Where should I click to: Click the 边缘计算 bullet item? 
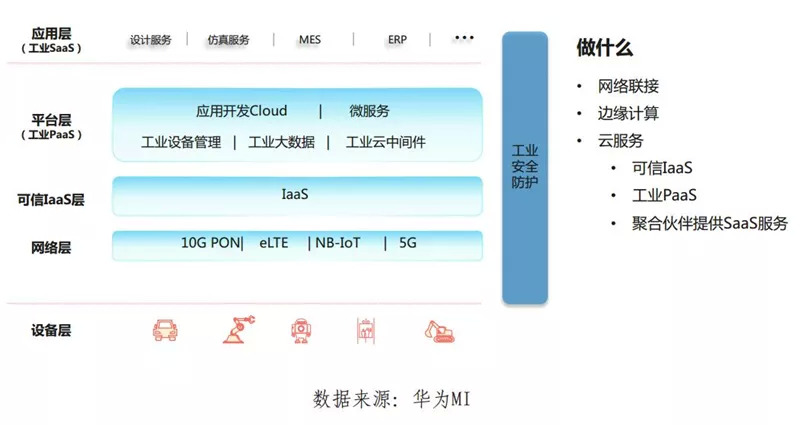click(x=628, y=113)
